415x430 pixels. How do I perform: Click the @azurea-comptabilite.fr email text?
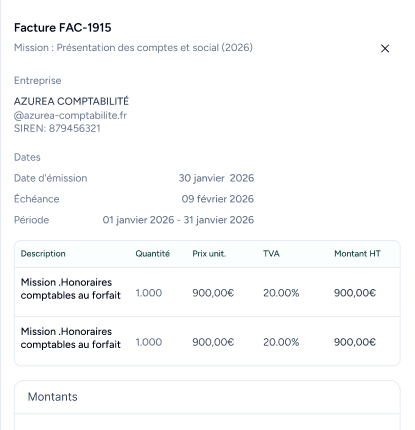click(70, 115)
